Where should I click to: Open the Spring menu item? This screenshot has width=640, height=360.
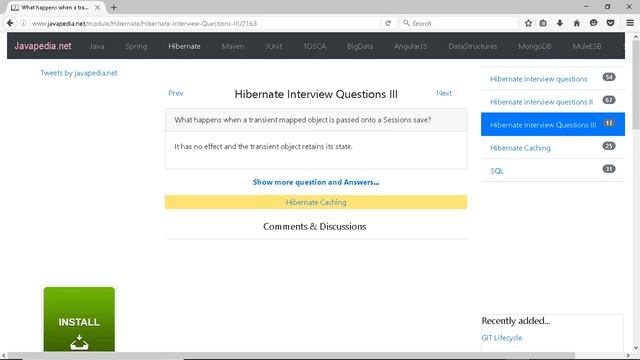tap(136, 46)
